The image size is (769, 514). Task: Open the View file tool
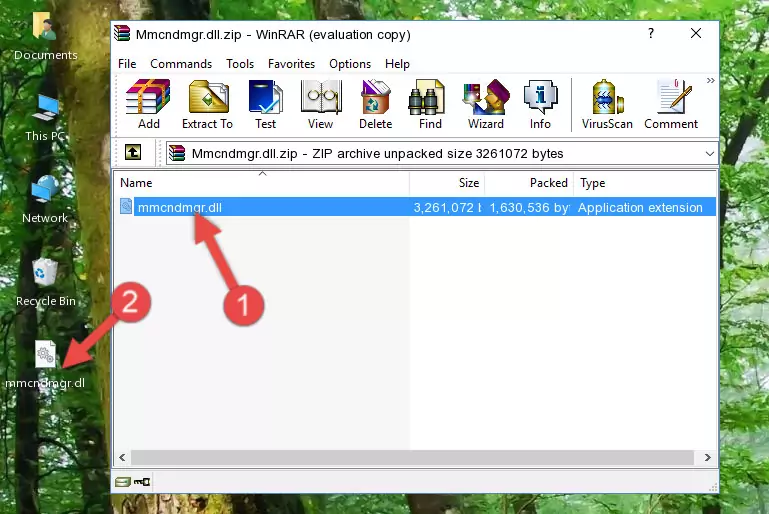(321, 104)
